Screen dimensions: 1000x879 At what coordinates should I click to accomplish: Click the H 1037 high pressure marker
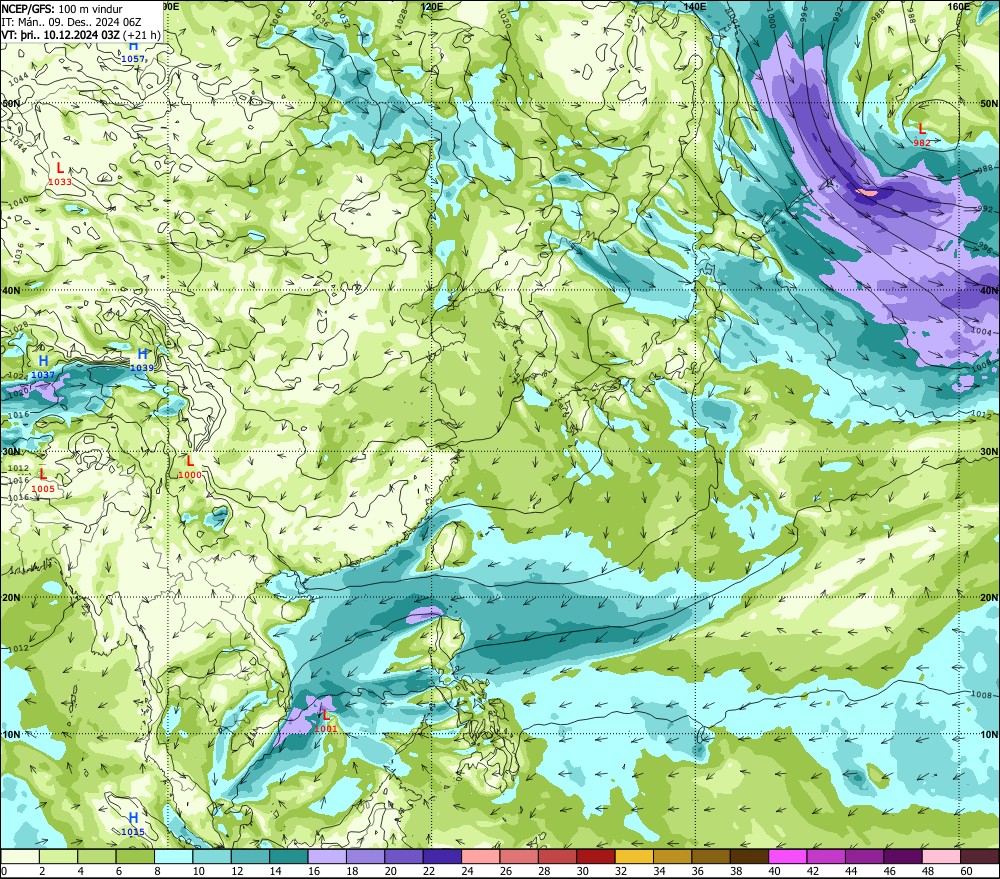click(43, 367)
